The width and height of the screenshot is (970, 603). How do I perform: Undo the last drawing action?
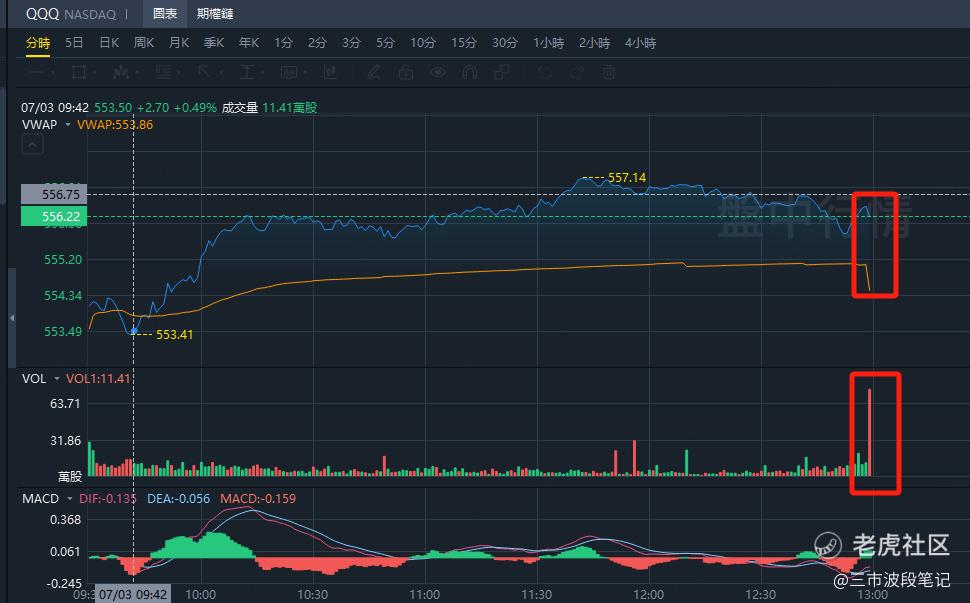pos(544,72)
